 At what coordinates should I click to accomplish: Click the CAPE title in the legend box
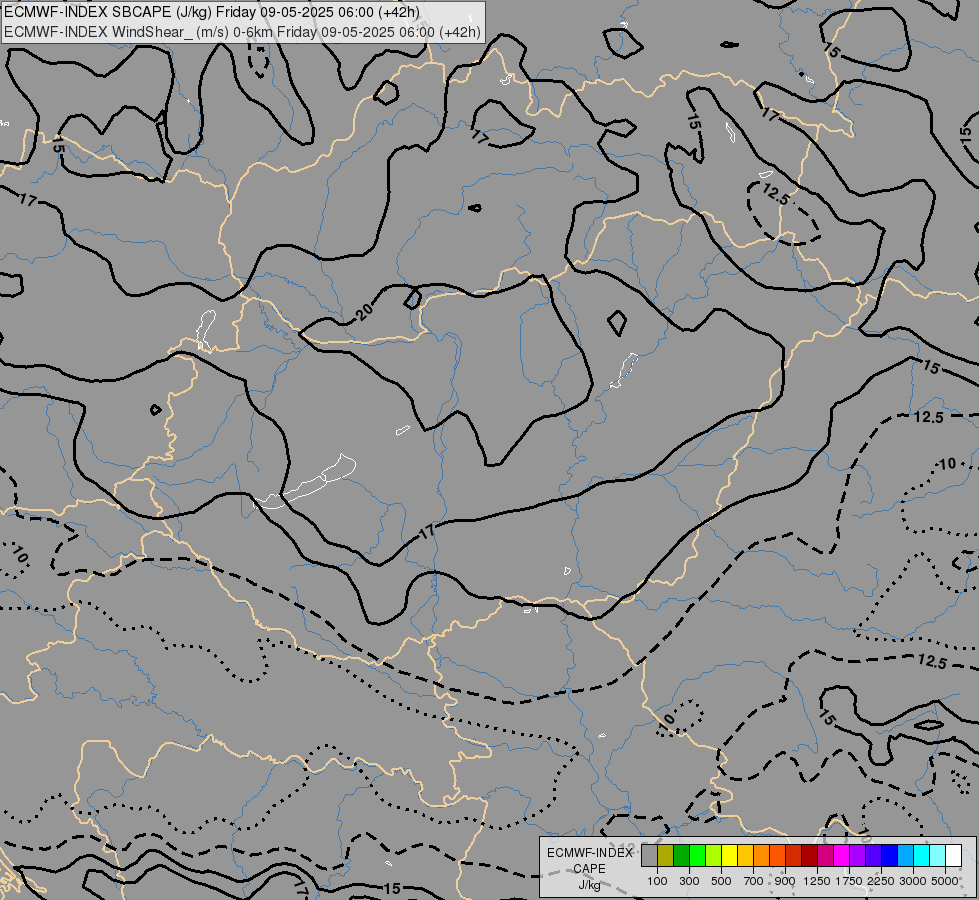click(589, 869)
